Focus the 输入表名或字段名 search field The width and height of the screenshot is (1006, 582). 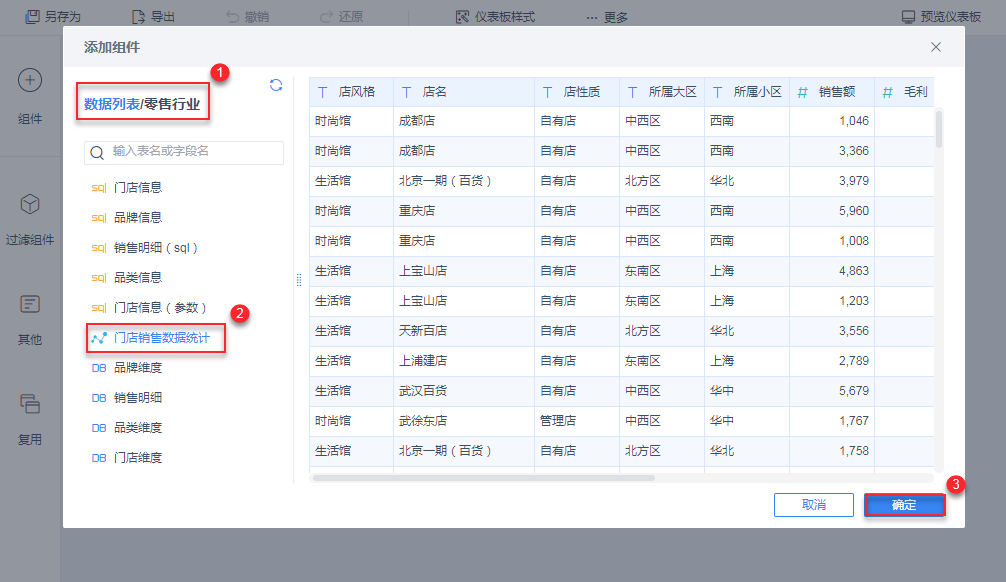tap(183, 153)
